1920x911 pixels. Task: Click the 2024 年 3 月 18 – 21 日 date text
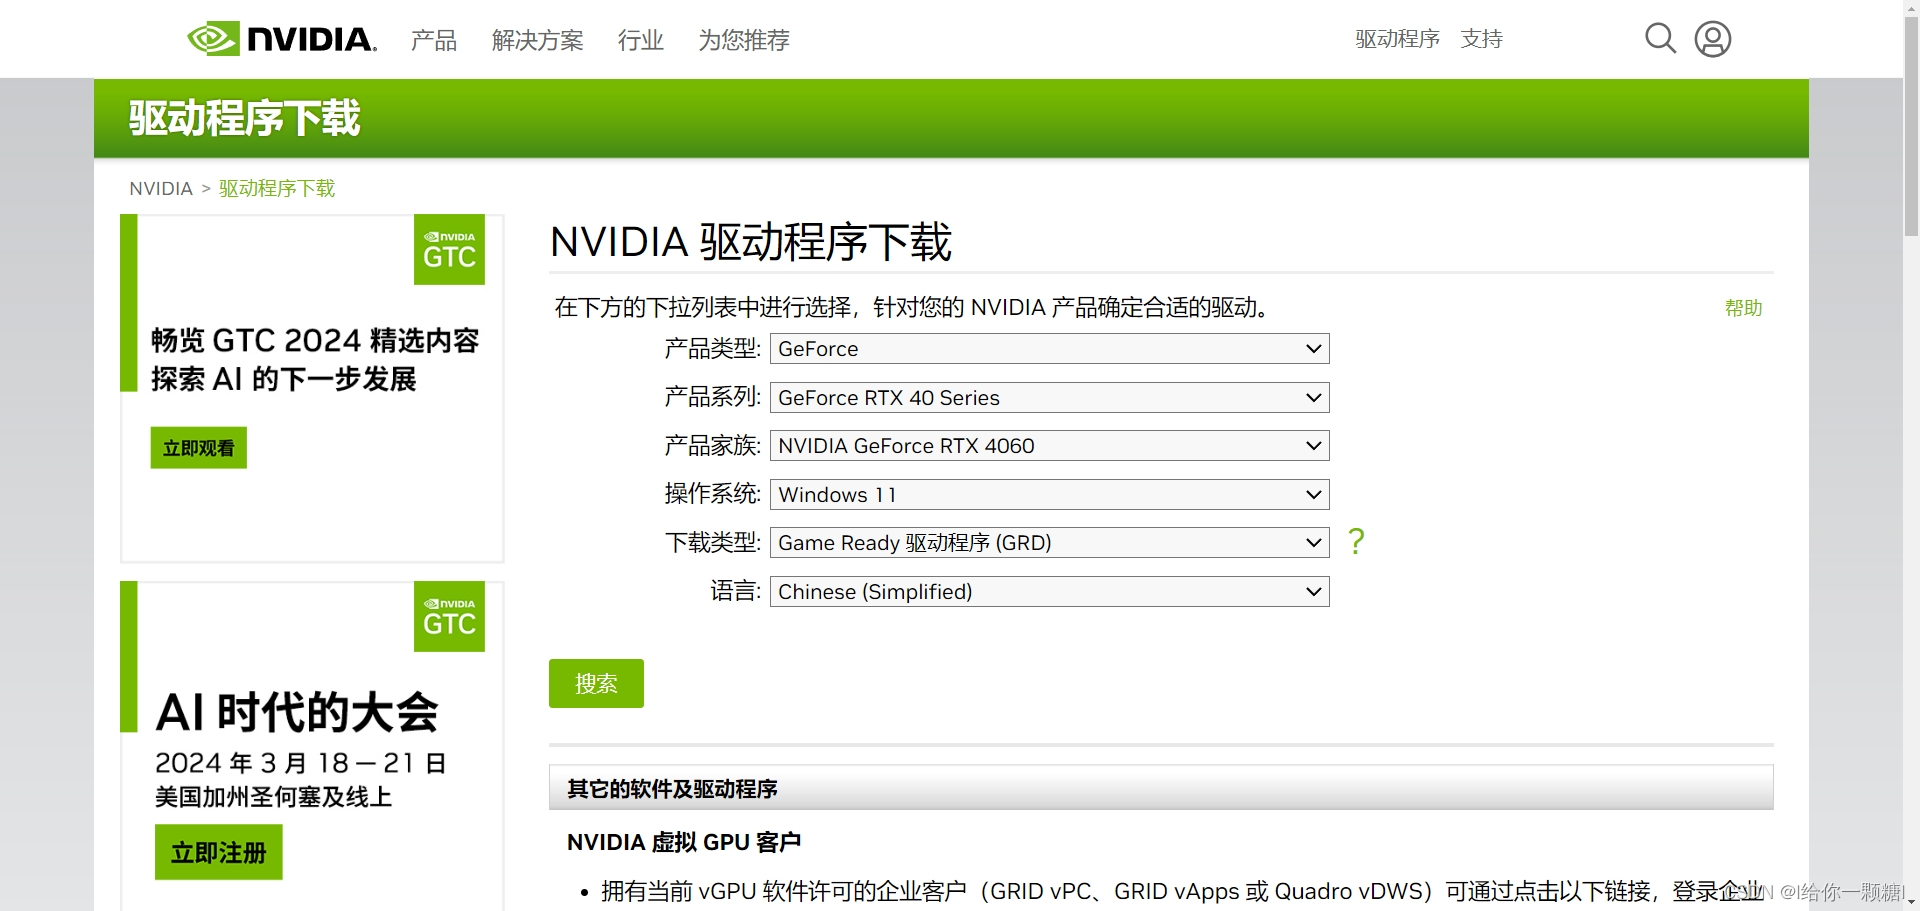301,763
